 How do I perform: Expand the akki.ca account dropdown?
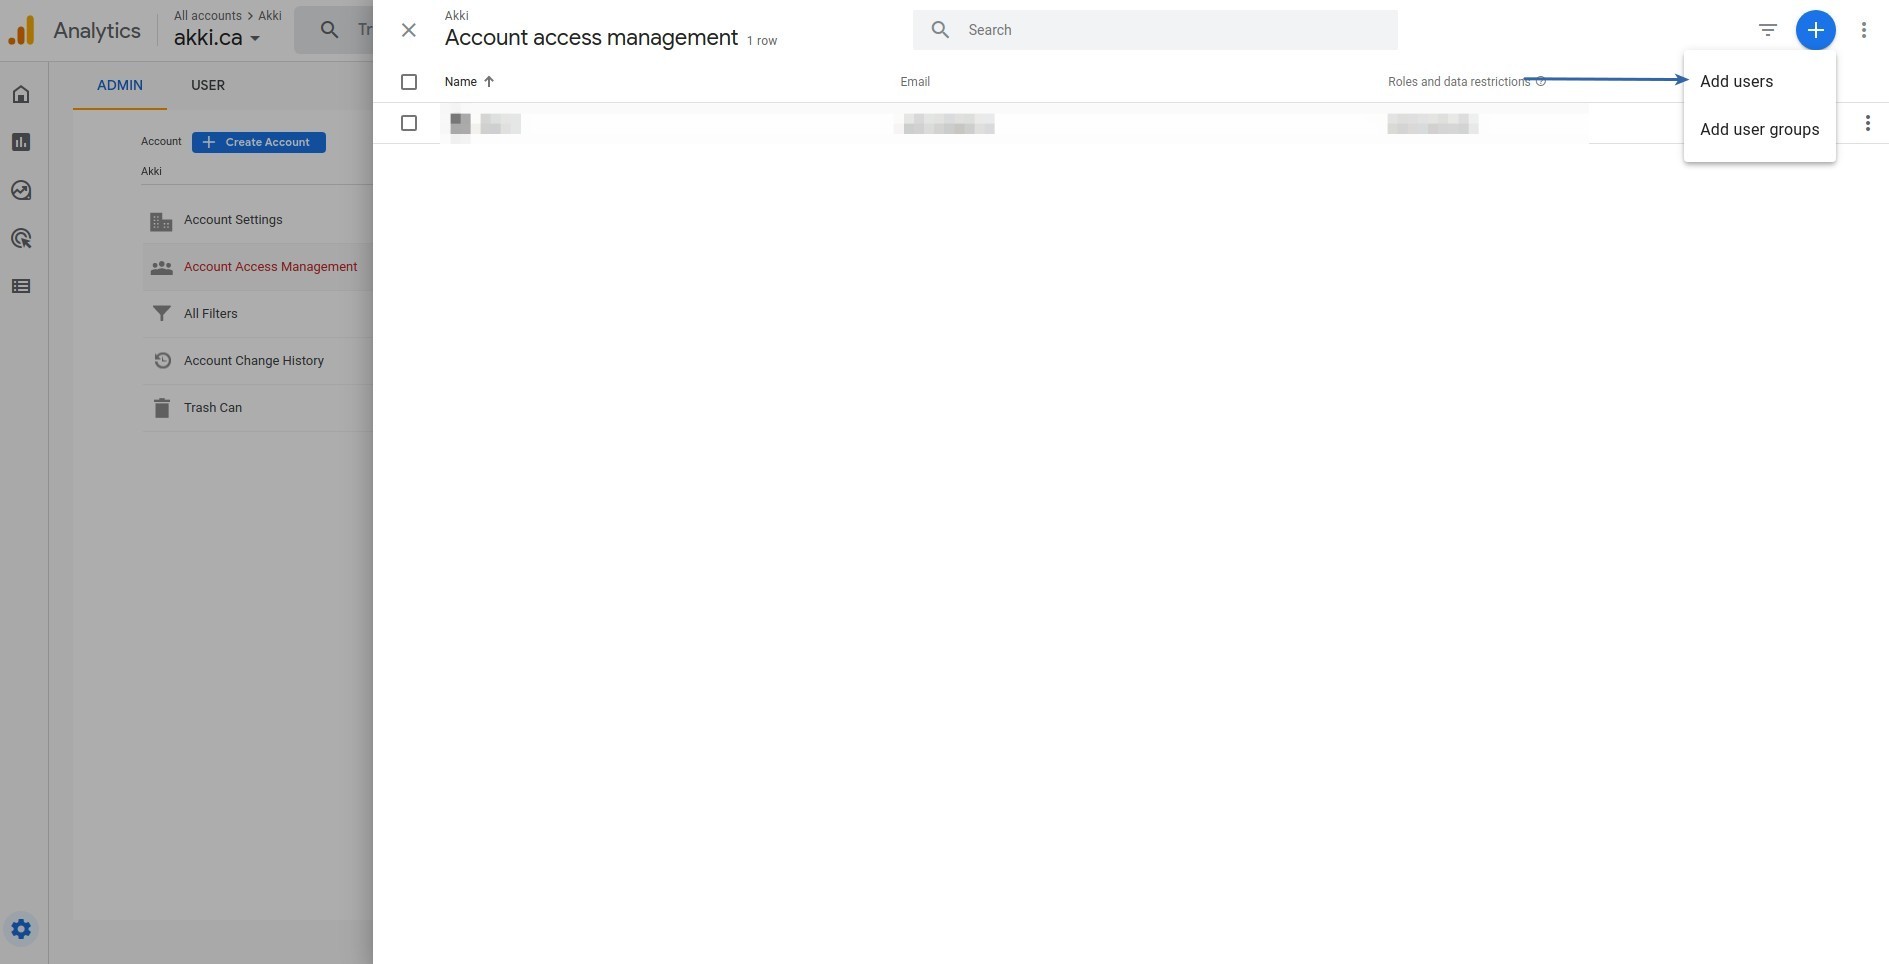coord(217,38)
